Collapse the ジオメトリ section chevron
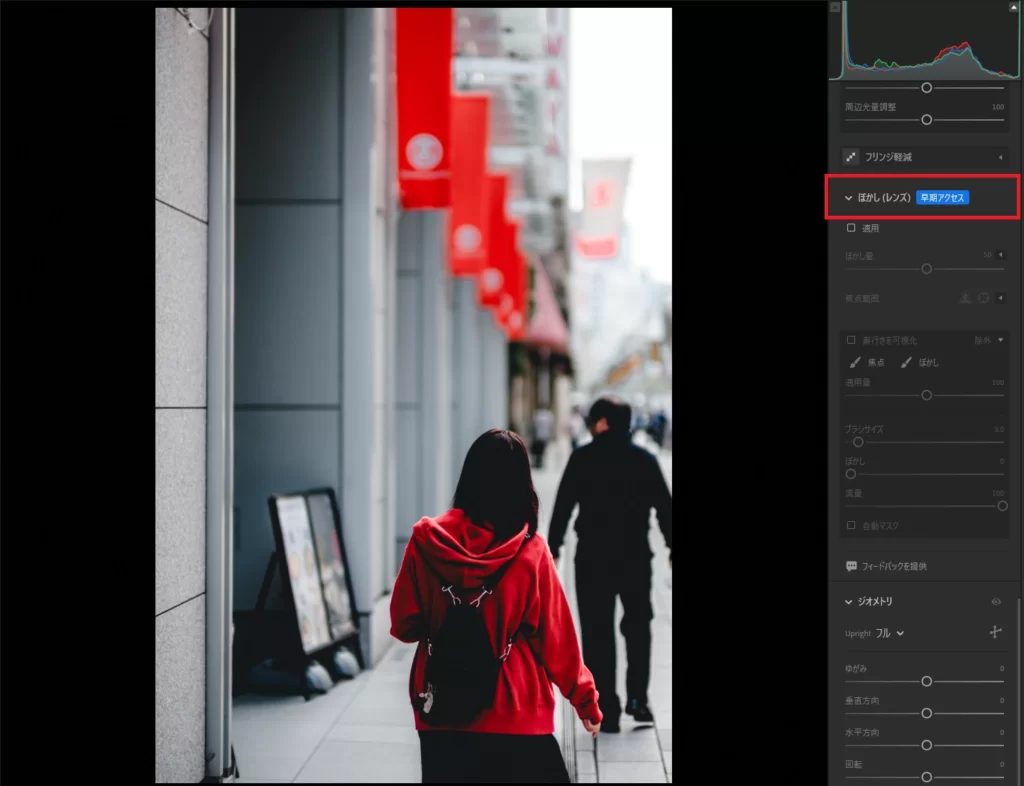 click(x=848, y=602)
